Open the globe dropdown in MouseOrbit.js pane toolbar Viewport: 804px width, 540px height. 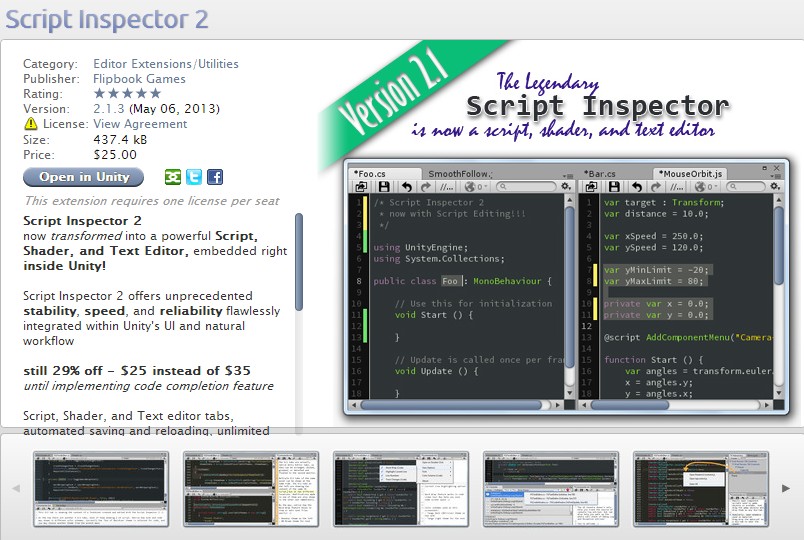click(x=706, y=187)
